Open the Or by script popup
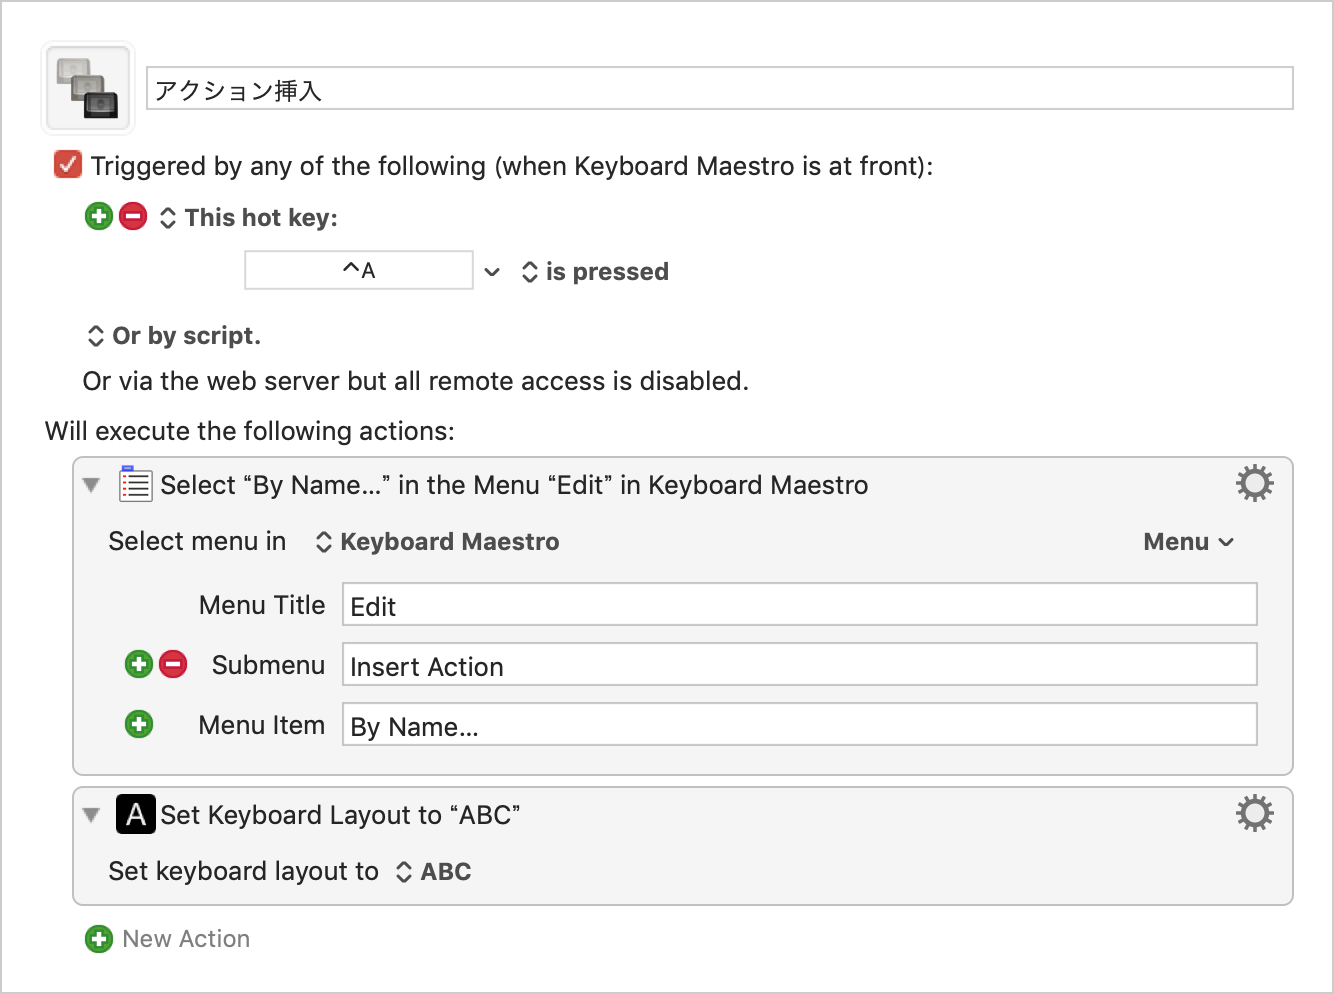 pos(174,336)
